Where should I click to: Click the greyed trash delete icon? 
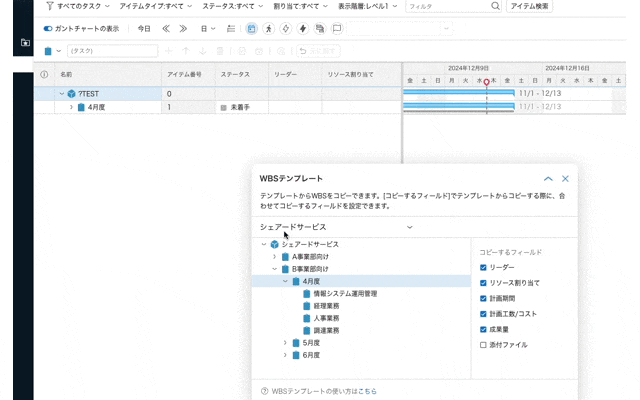coord(220,51)
